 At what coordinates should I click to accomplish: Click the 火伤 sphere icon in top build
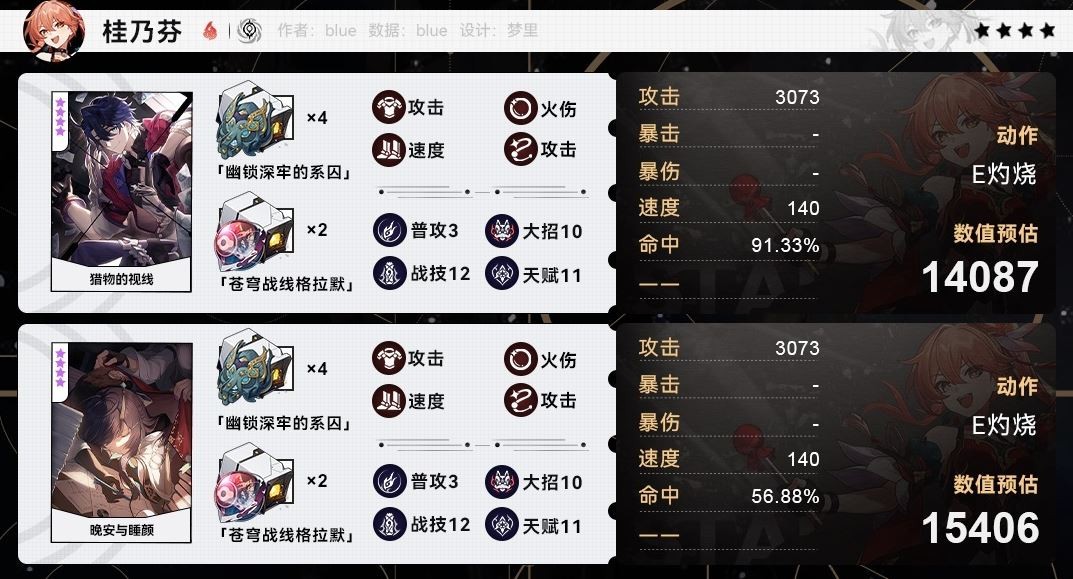click(521, 108)
